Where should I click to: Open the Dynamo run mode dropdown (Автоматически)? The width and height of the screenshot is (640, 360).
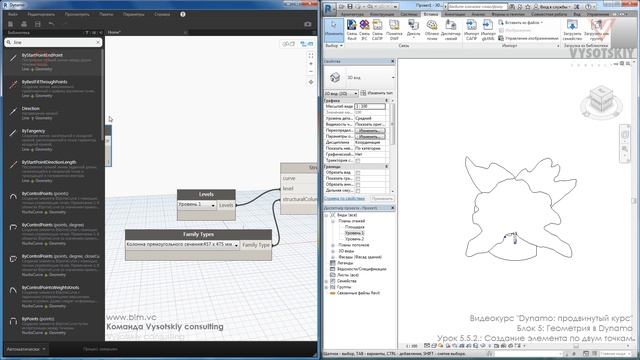pos(26,349)
